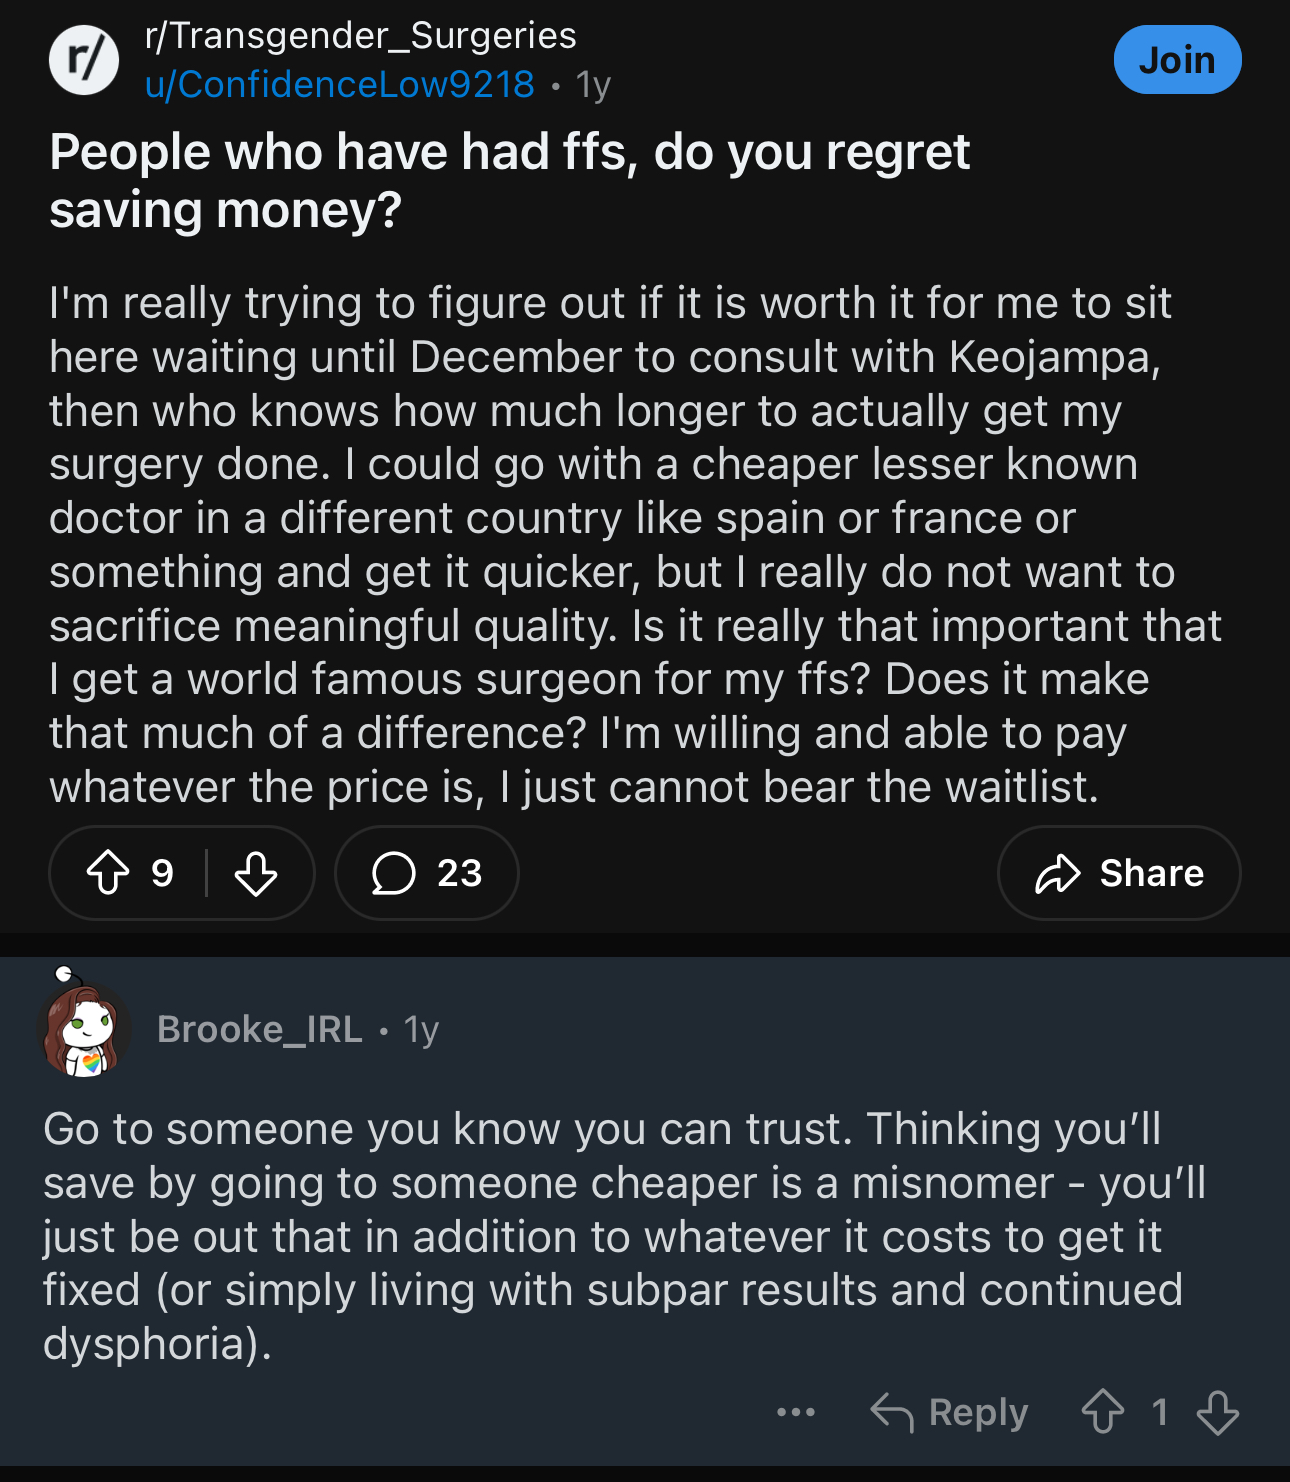Go to r/Transgender_Surgeries subreddit
Screen dimensions: 1290x1482
point(361,36)
